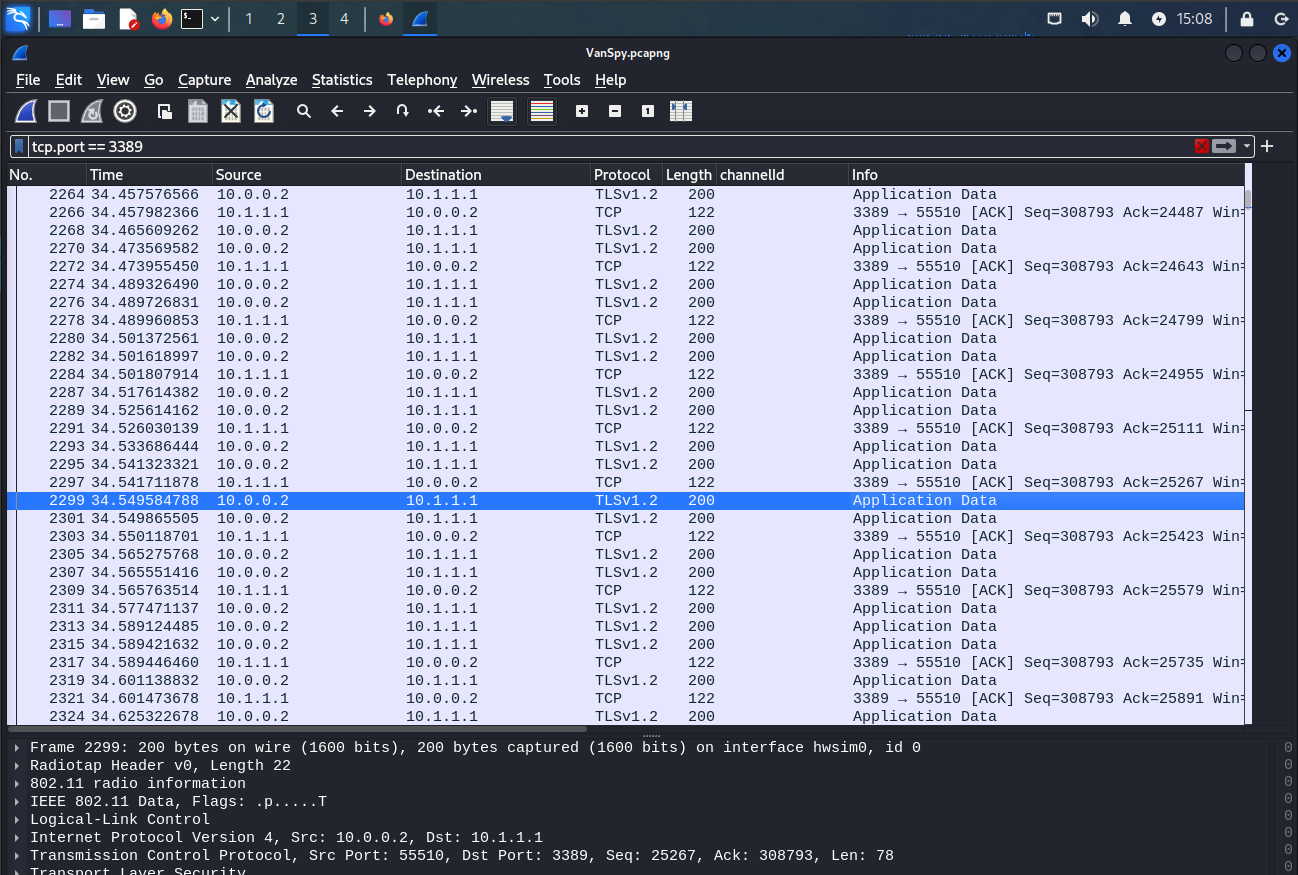
Task: Switch to workspace 2
Action: click(281, 18)
